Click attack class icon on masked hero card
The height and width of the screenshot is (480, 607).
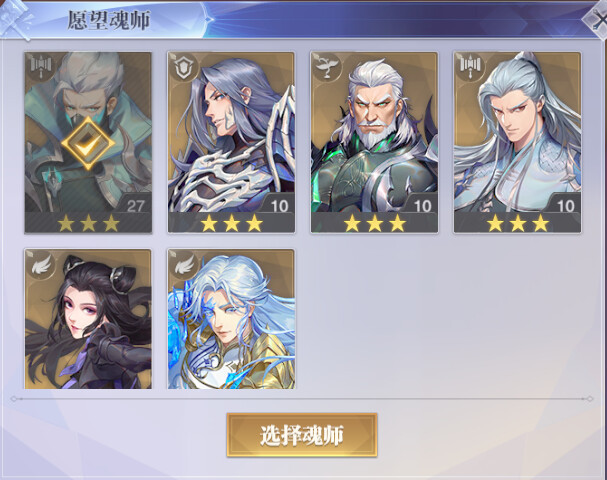pos(40,65)
